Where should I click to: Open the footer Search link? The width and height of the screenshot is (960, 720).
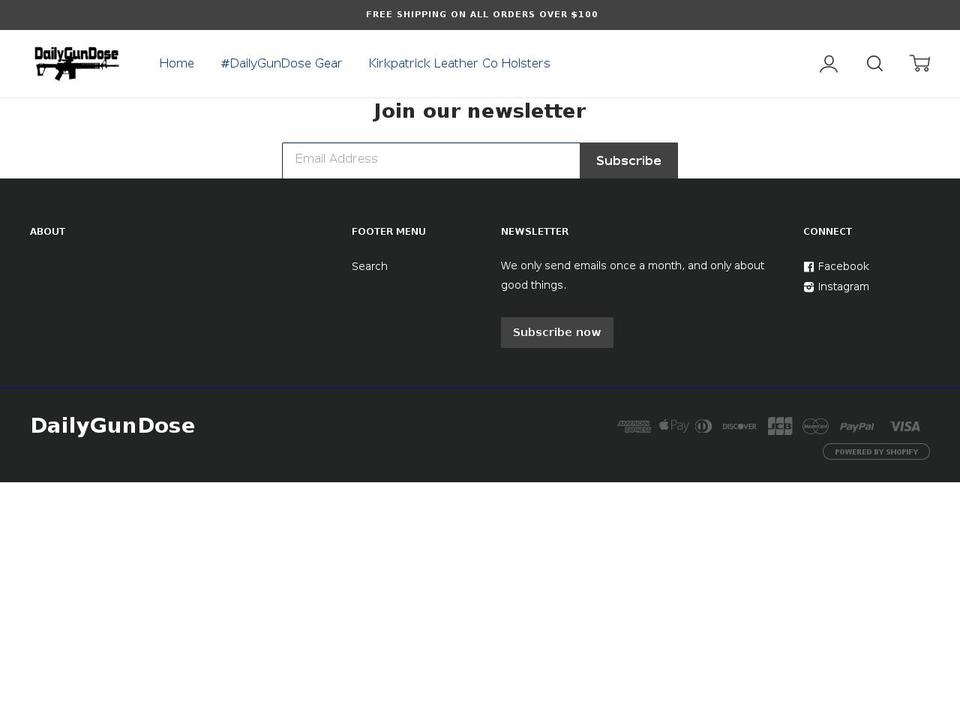(369, 266)
